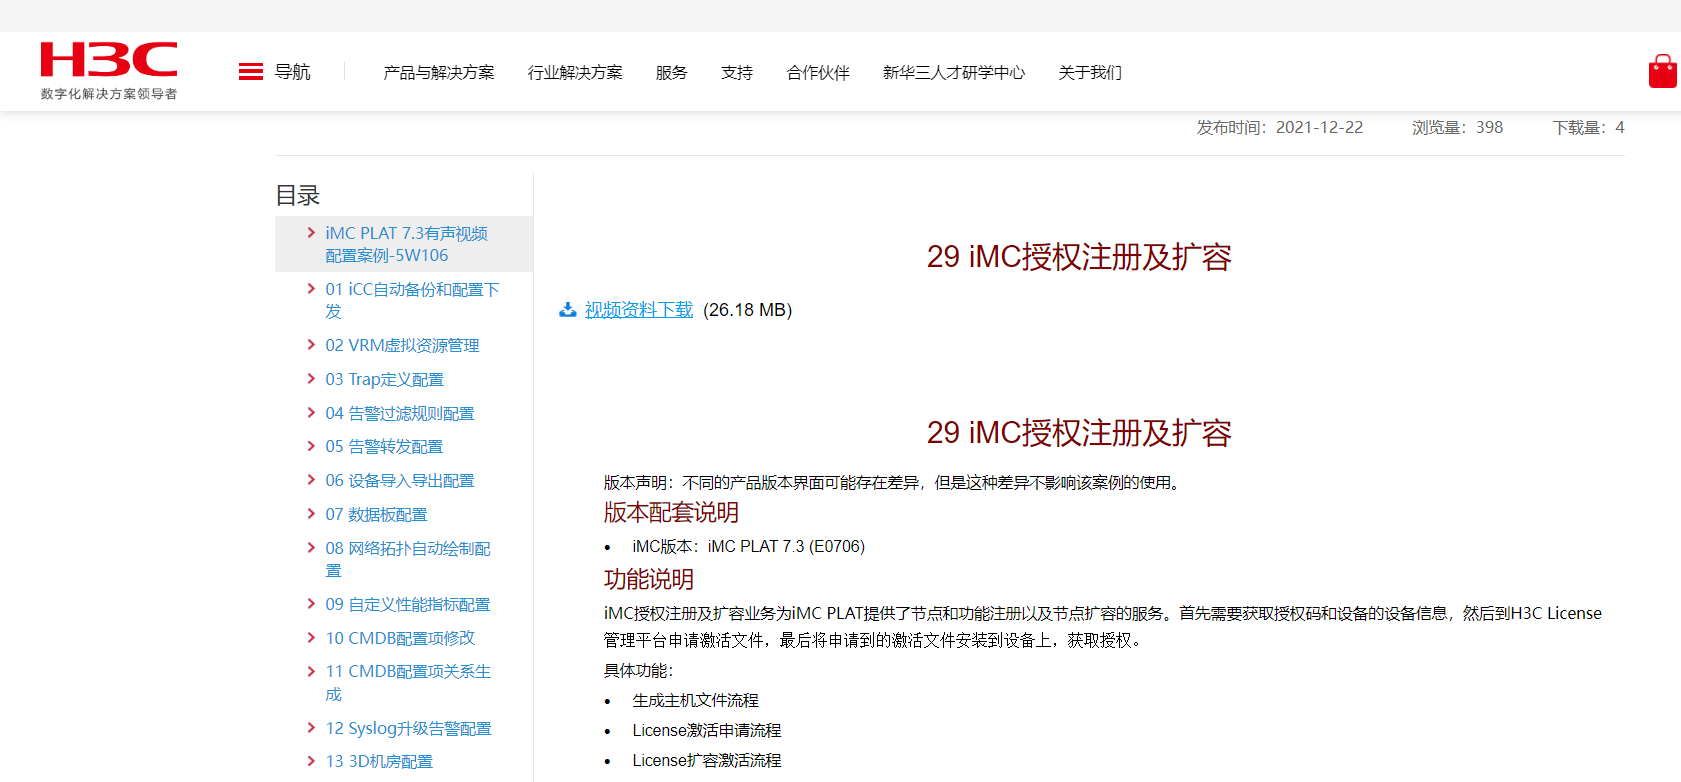Open 12 Syslog升级告警配置 chapter
The image size is (1681, 782).
pyautogui.click(x=408, y=728)
